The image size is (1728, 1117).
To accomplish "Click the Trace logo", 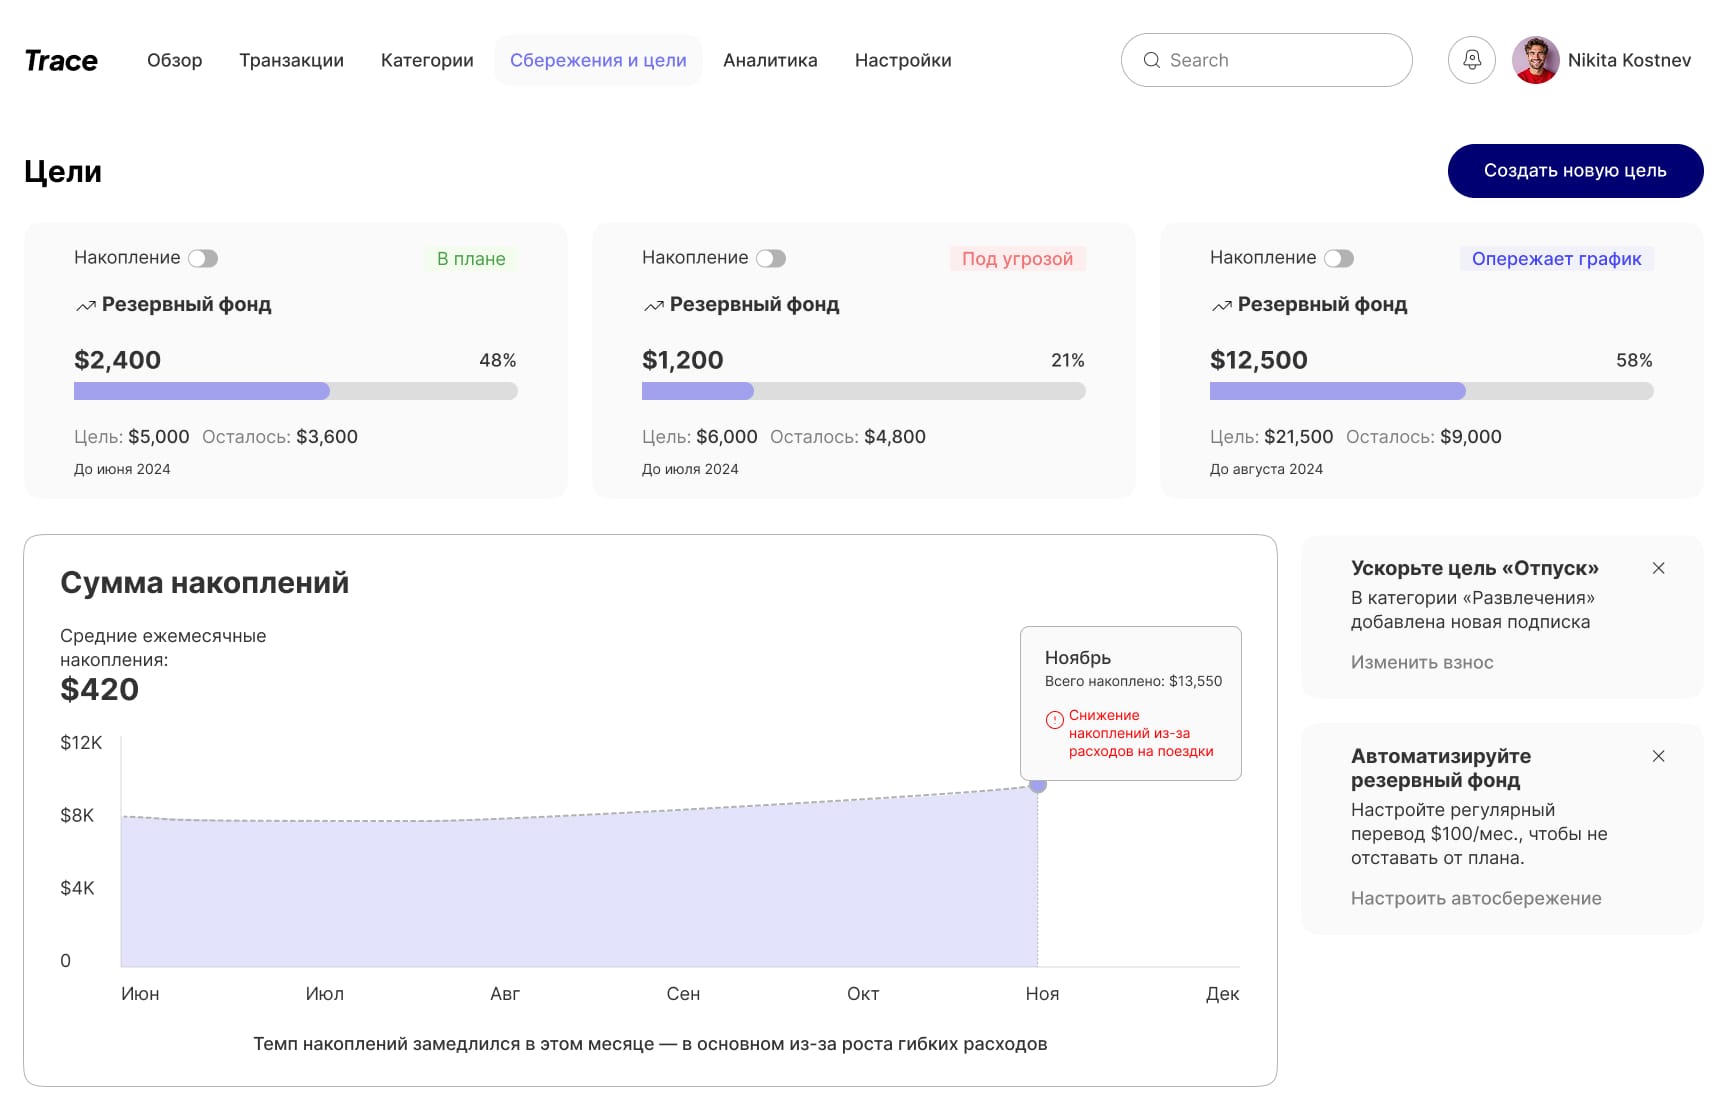I will pos(61,61).
